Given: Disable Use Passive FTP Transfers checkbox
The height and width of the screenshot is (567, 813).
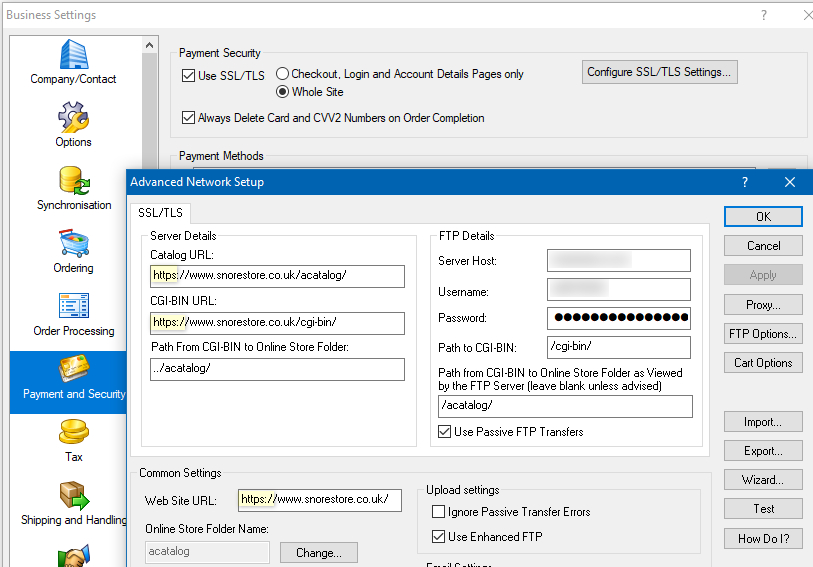Looking at the screenshot, I should point(445,432).
